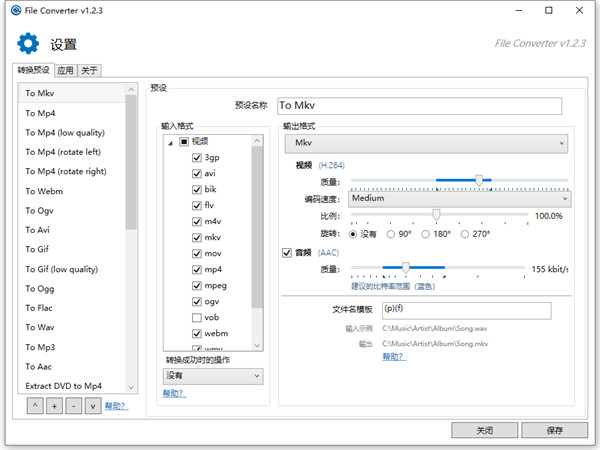Uncheck the webm input format
600x450 pixels.
197,334
